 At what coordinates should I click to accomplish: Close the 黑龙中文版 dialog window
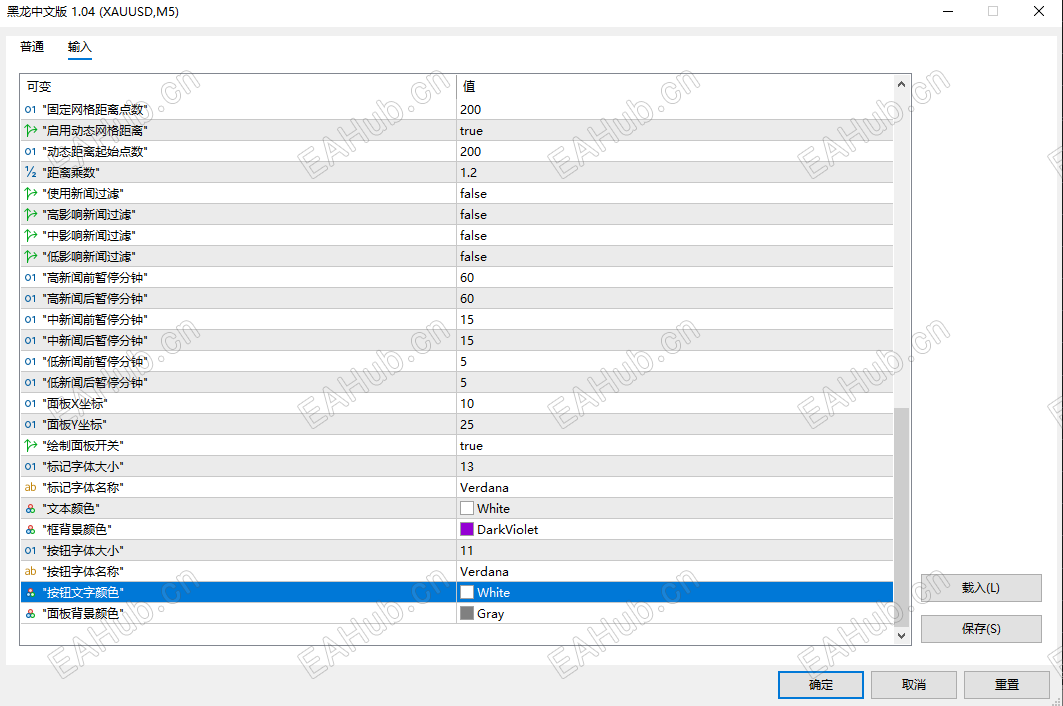pyautogui.click(x=1038, y=12)
